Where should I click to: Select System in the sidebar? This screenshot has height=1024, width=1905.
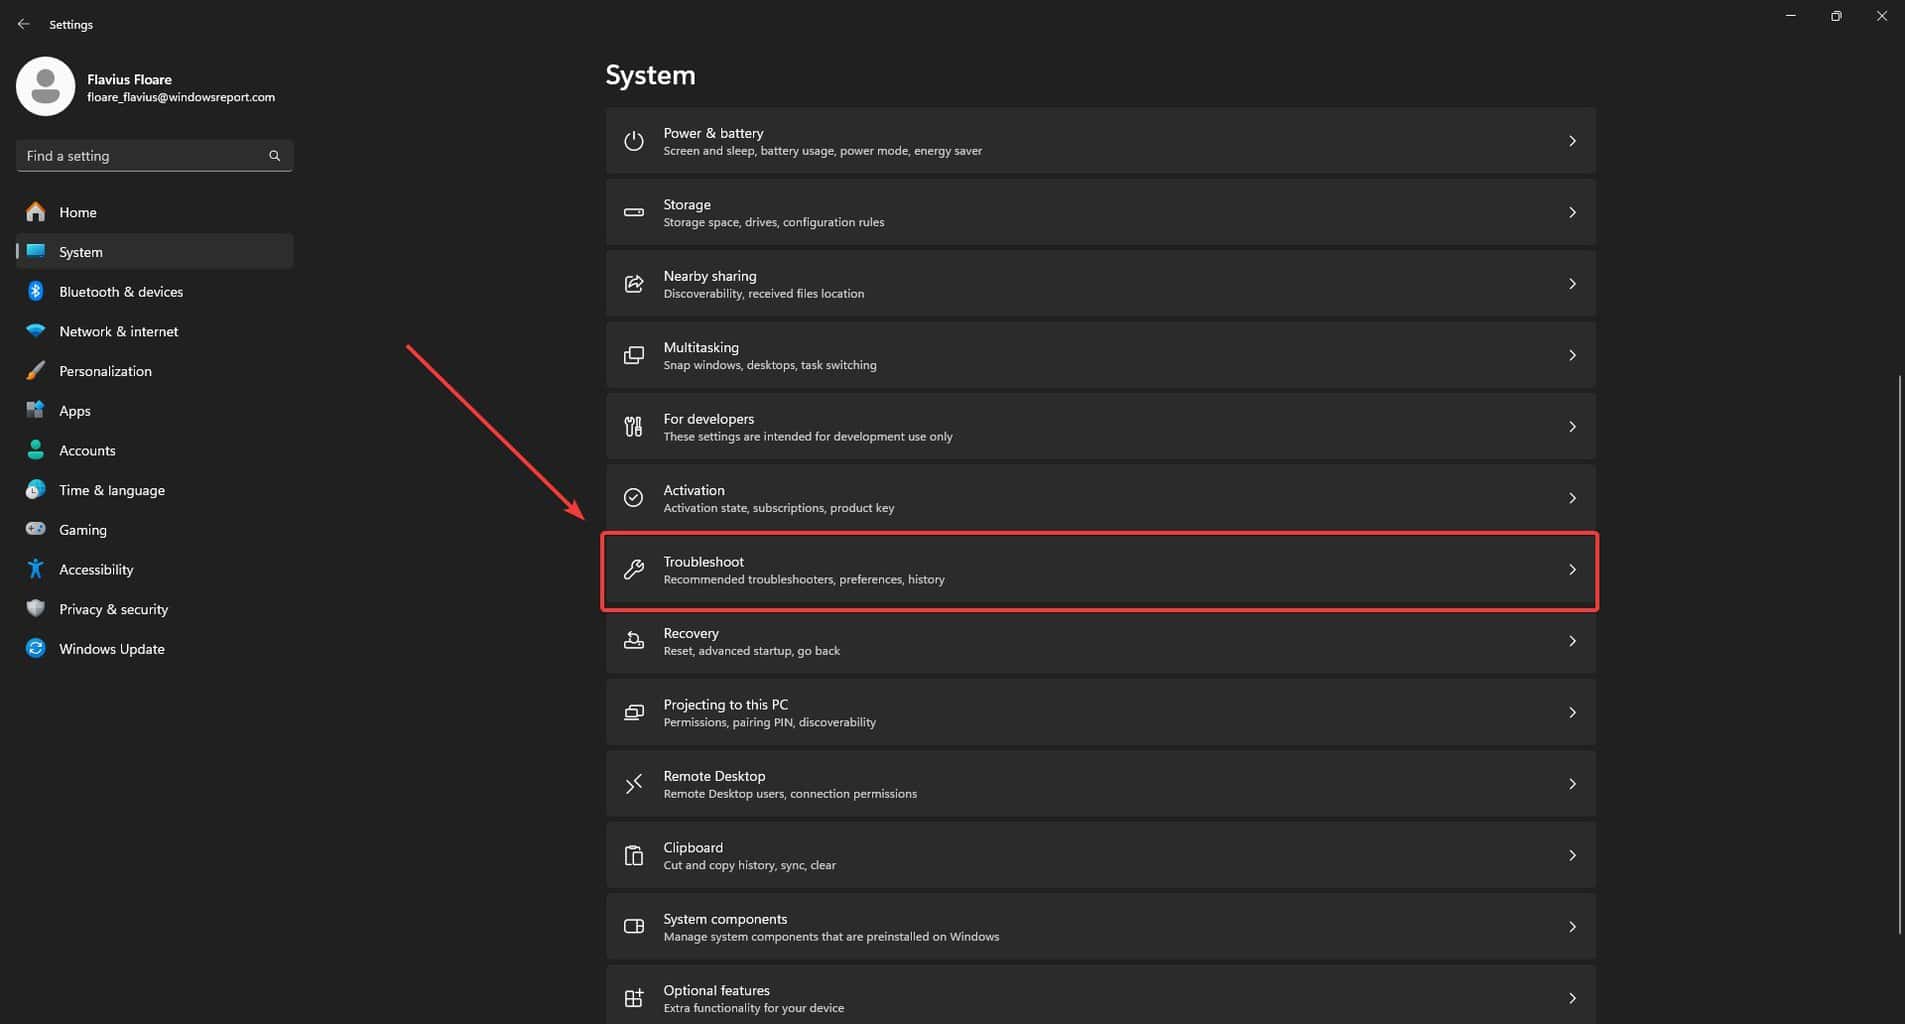tap(154, 252)
